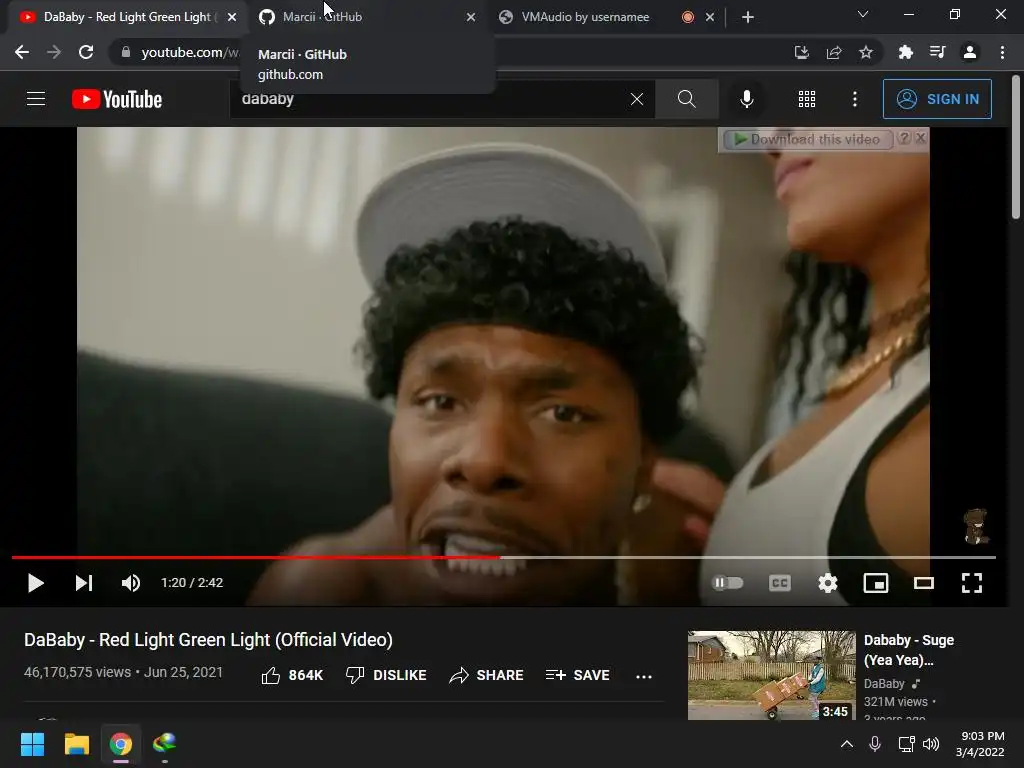Close the VMAudio tab
Viewport: 1024px width, 768px height.
710,17
